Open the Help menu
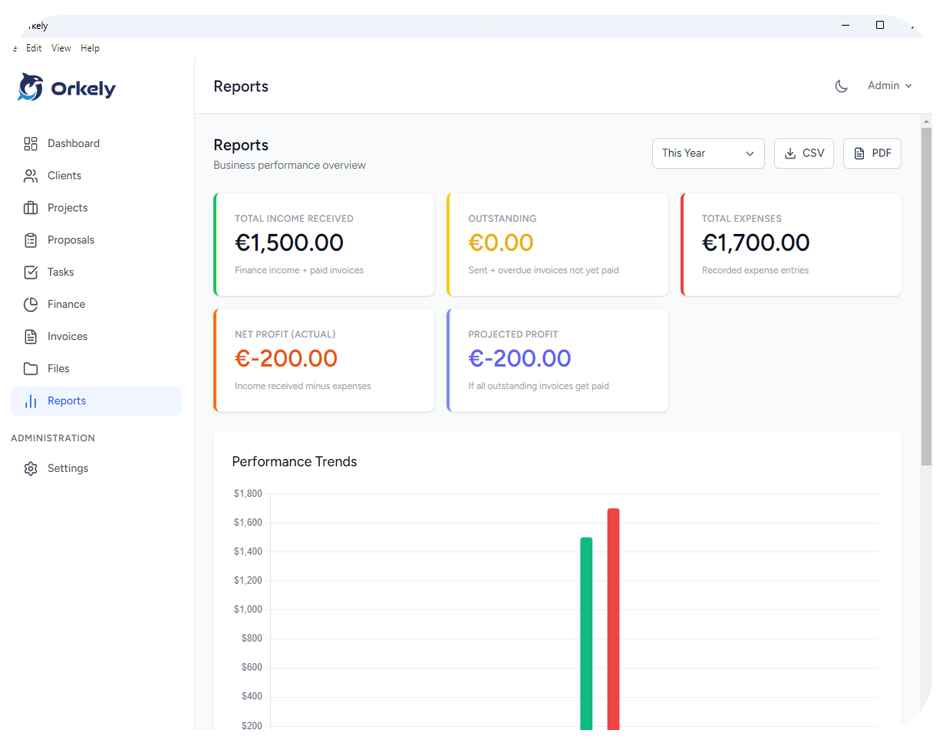 [90, 48]
